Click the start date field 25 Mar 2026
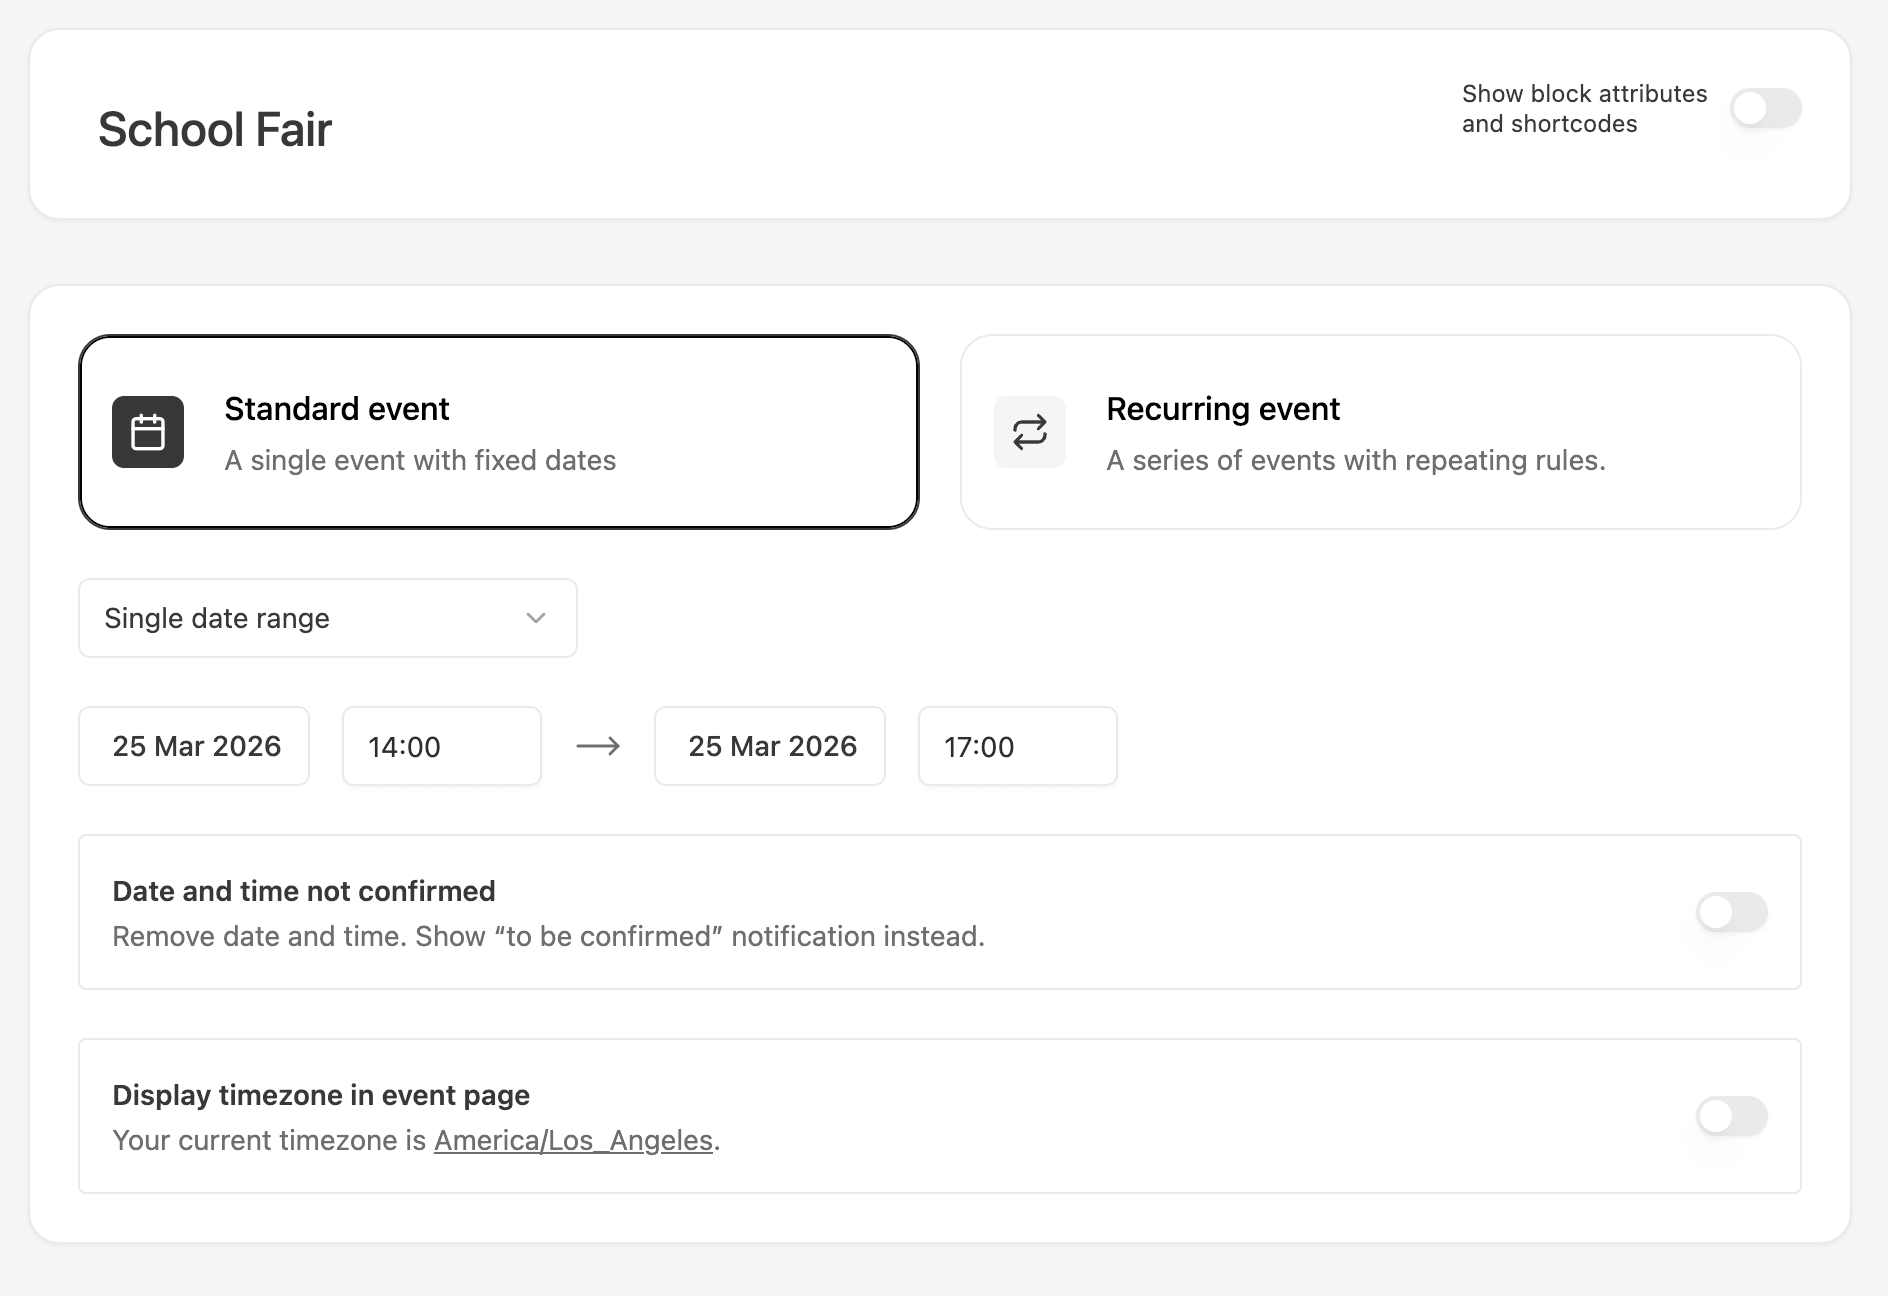The width and height of the screenshot is (1888, 1296). [x=195, y=746]
